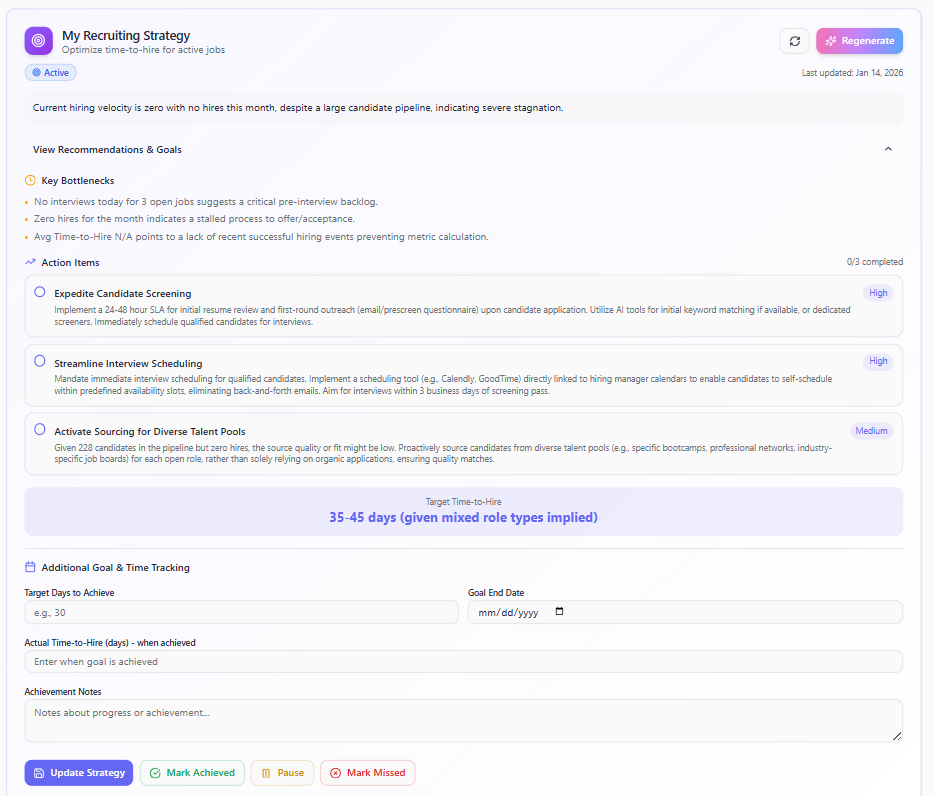Focus the Target Days to Achieve field
The width and height of the screenshot is (934, 796).
coord(241,612)
